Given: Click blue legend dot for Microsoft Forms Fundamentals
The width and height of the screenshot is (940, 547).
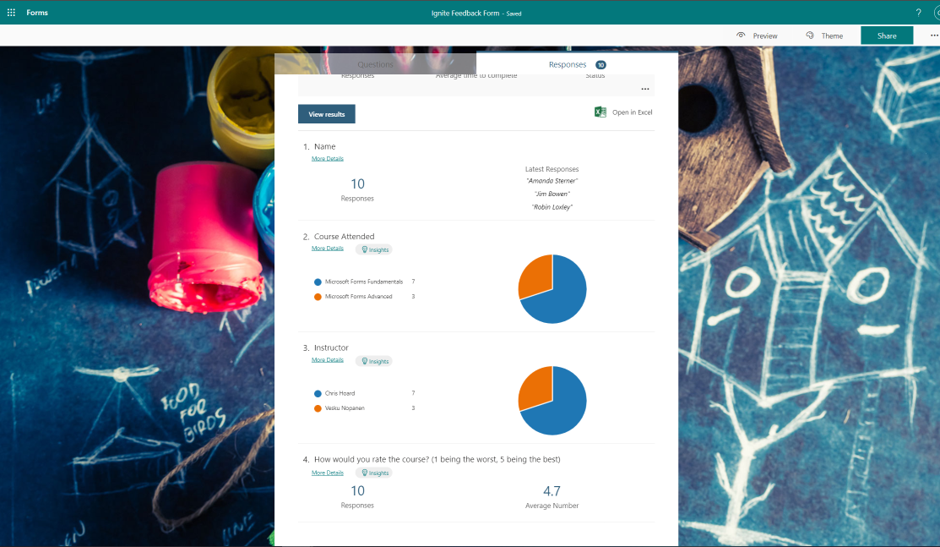Looking at the screenshot, I should [x=318, y=282].
